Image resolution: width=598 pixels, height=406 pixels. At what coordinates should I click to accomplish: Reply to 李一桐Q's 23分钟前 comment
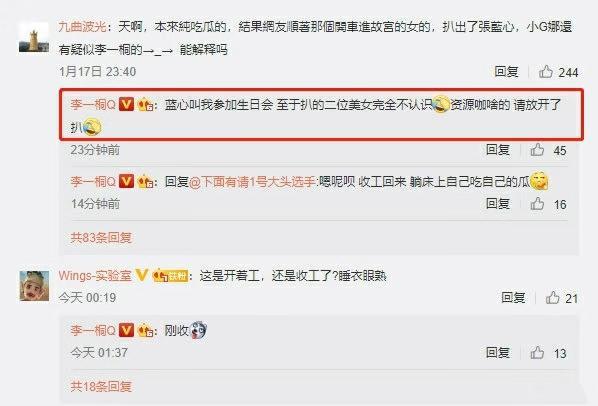tap(498, 150)
